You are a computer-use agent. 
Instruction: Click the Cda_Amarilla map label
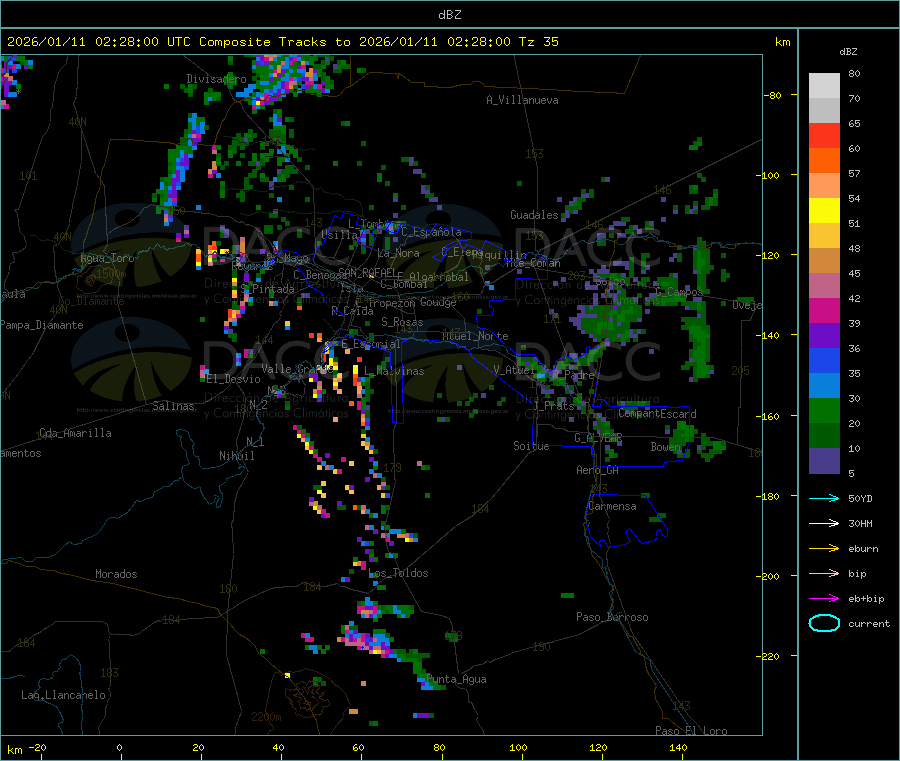pyautogui.click(x=75, y=433)
